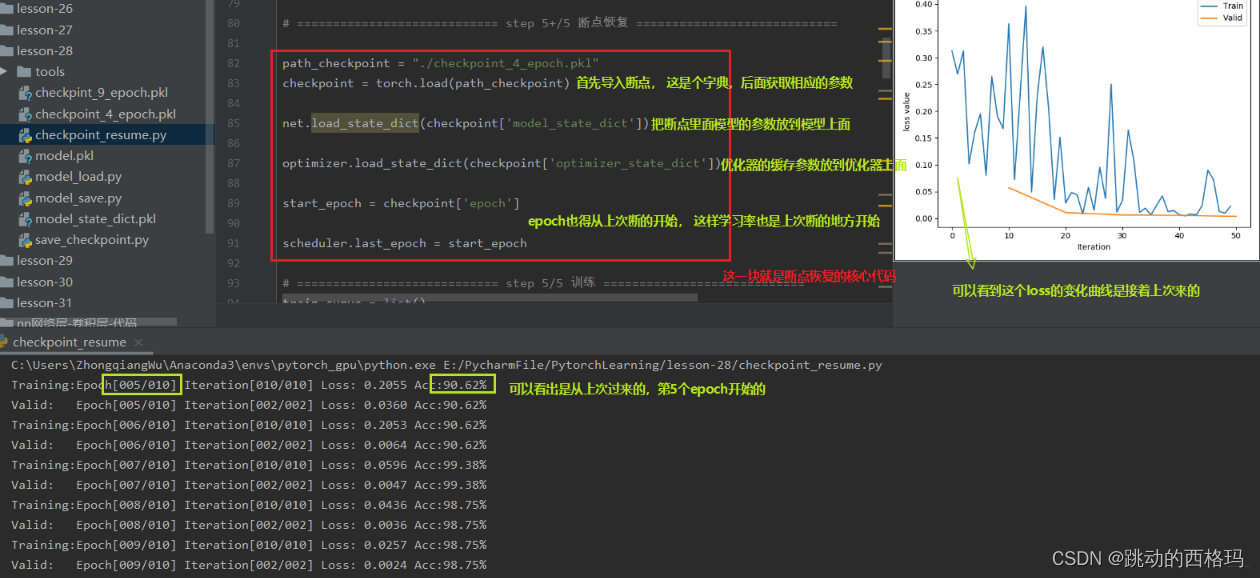Click the scheduler.last_epoch = start_epoch line
The height and width of the screenshot is (578, 1260).
click(405, 243)
